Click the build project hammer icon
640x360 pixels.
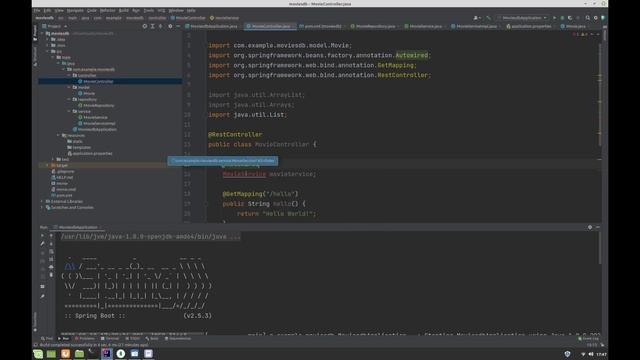click(x=489, y=18)
